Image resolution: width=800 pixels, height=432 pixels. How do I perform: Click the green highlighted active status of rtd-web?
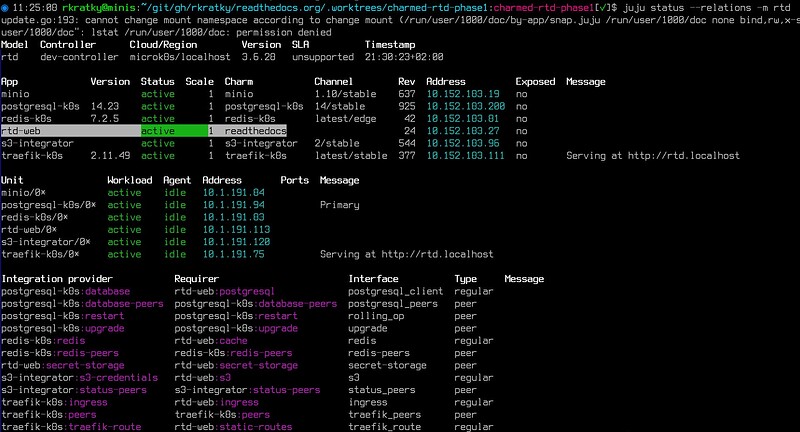point(158,131)
